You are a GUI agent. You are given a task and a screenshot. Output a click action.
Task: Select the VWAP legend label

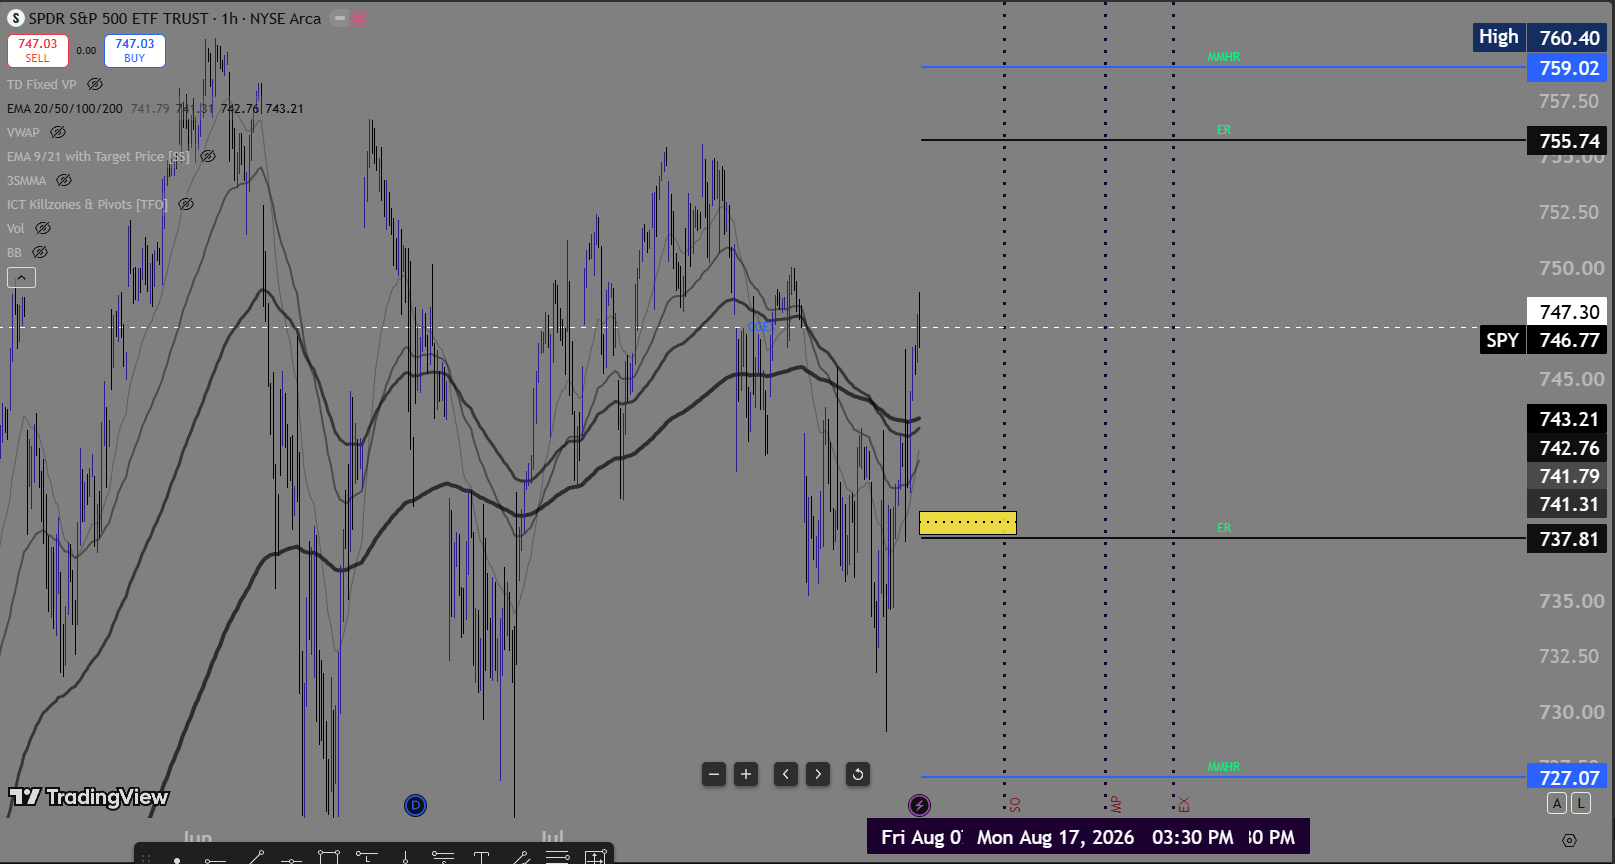(x=23, y=132)
